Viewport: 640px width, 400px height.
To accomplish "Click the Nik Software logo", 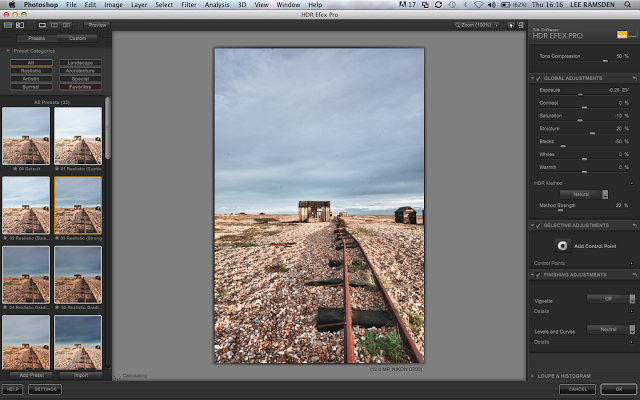I will pos(627,35).
